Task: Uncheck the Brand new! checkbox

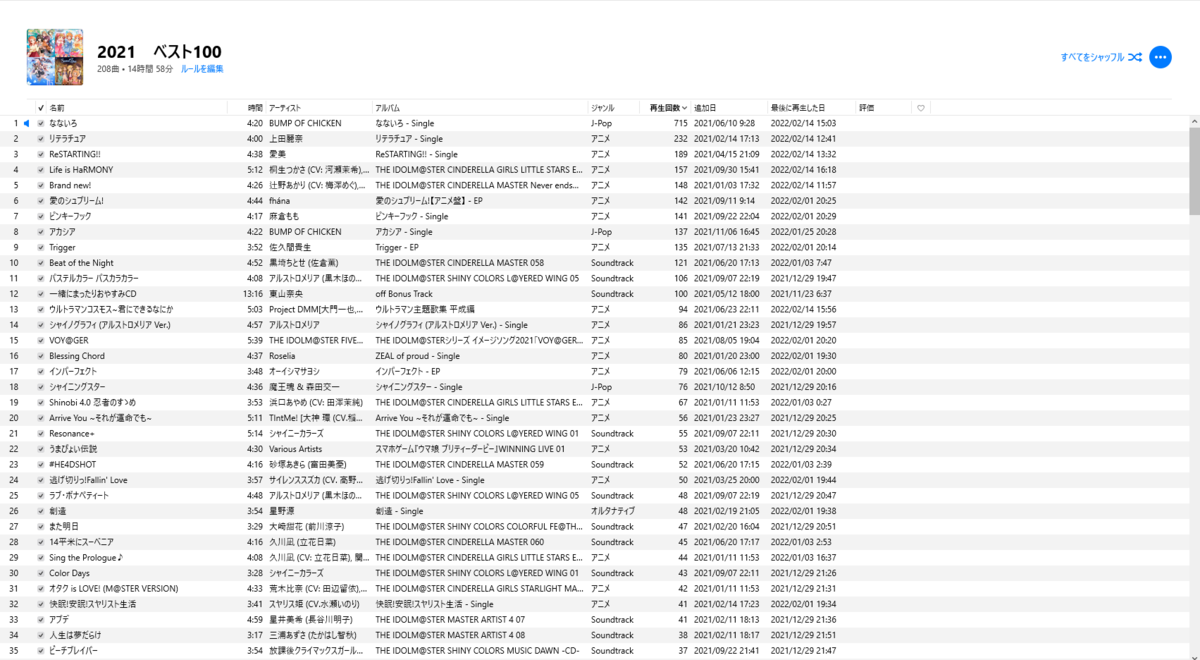Action: coord(41,185)
